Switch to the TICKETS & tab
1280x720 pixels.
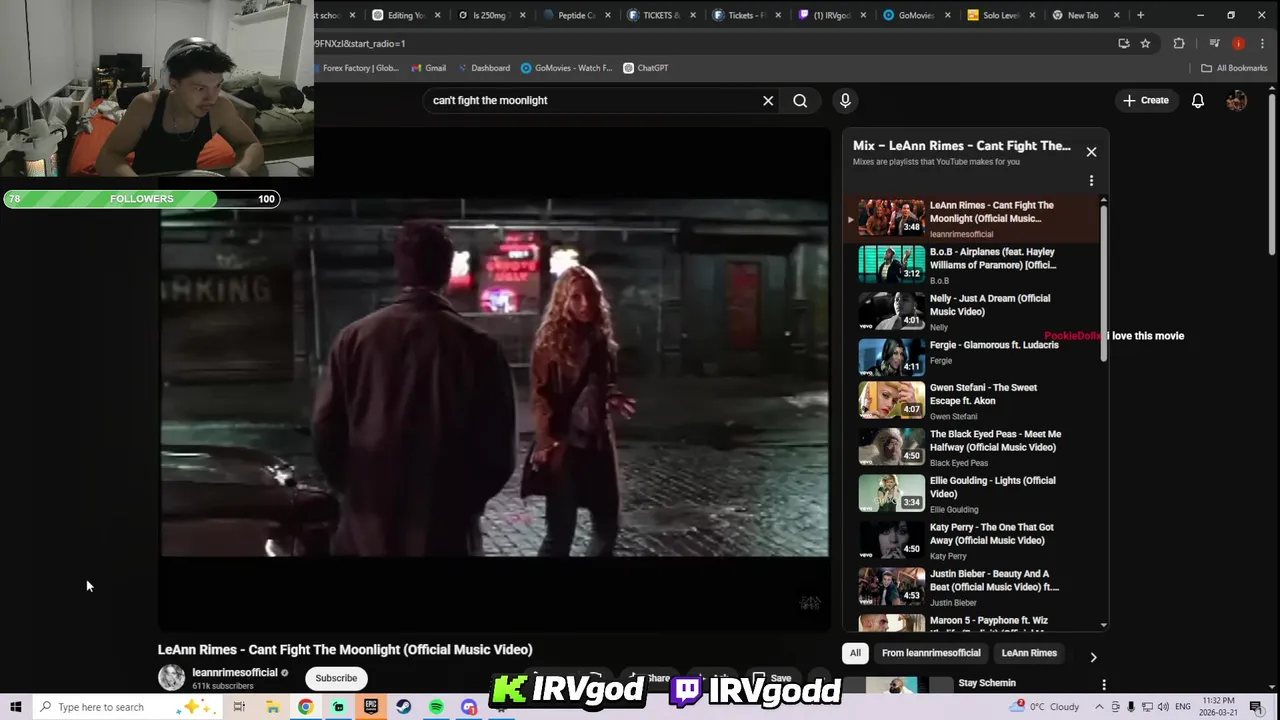[x=660, y=15]
